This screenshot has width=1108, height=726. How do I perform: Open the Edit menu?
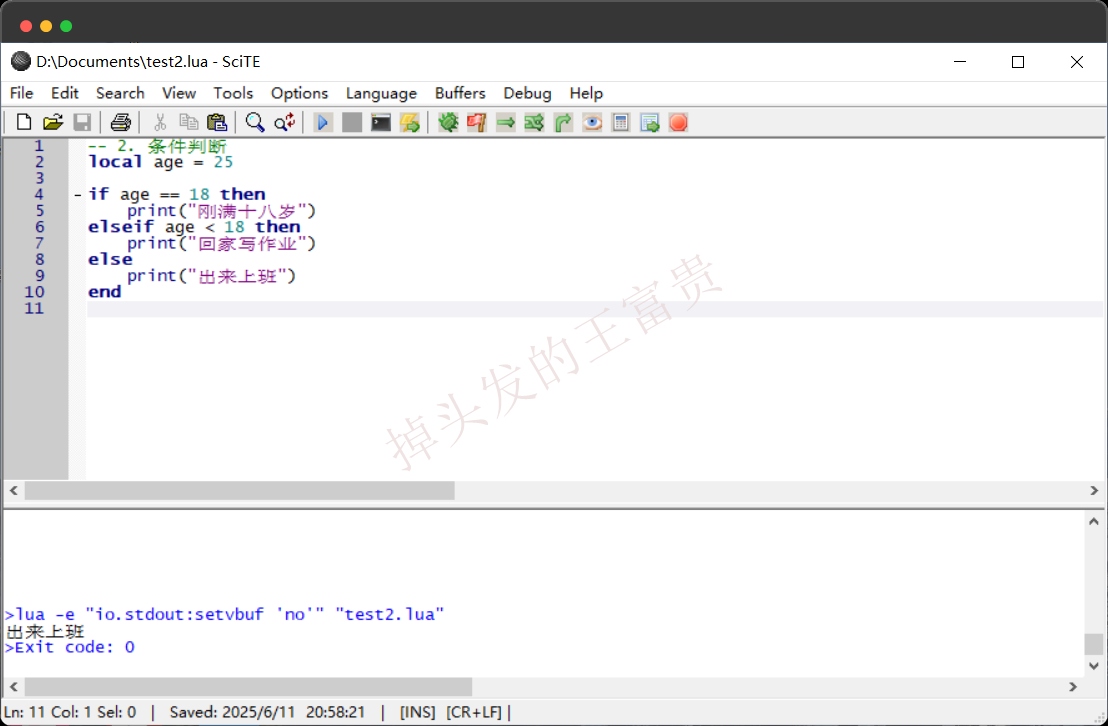pyautogui.click(x=64, y=93)
